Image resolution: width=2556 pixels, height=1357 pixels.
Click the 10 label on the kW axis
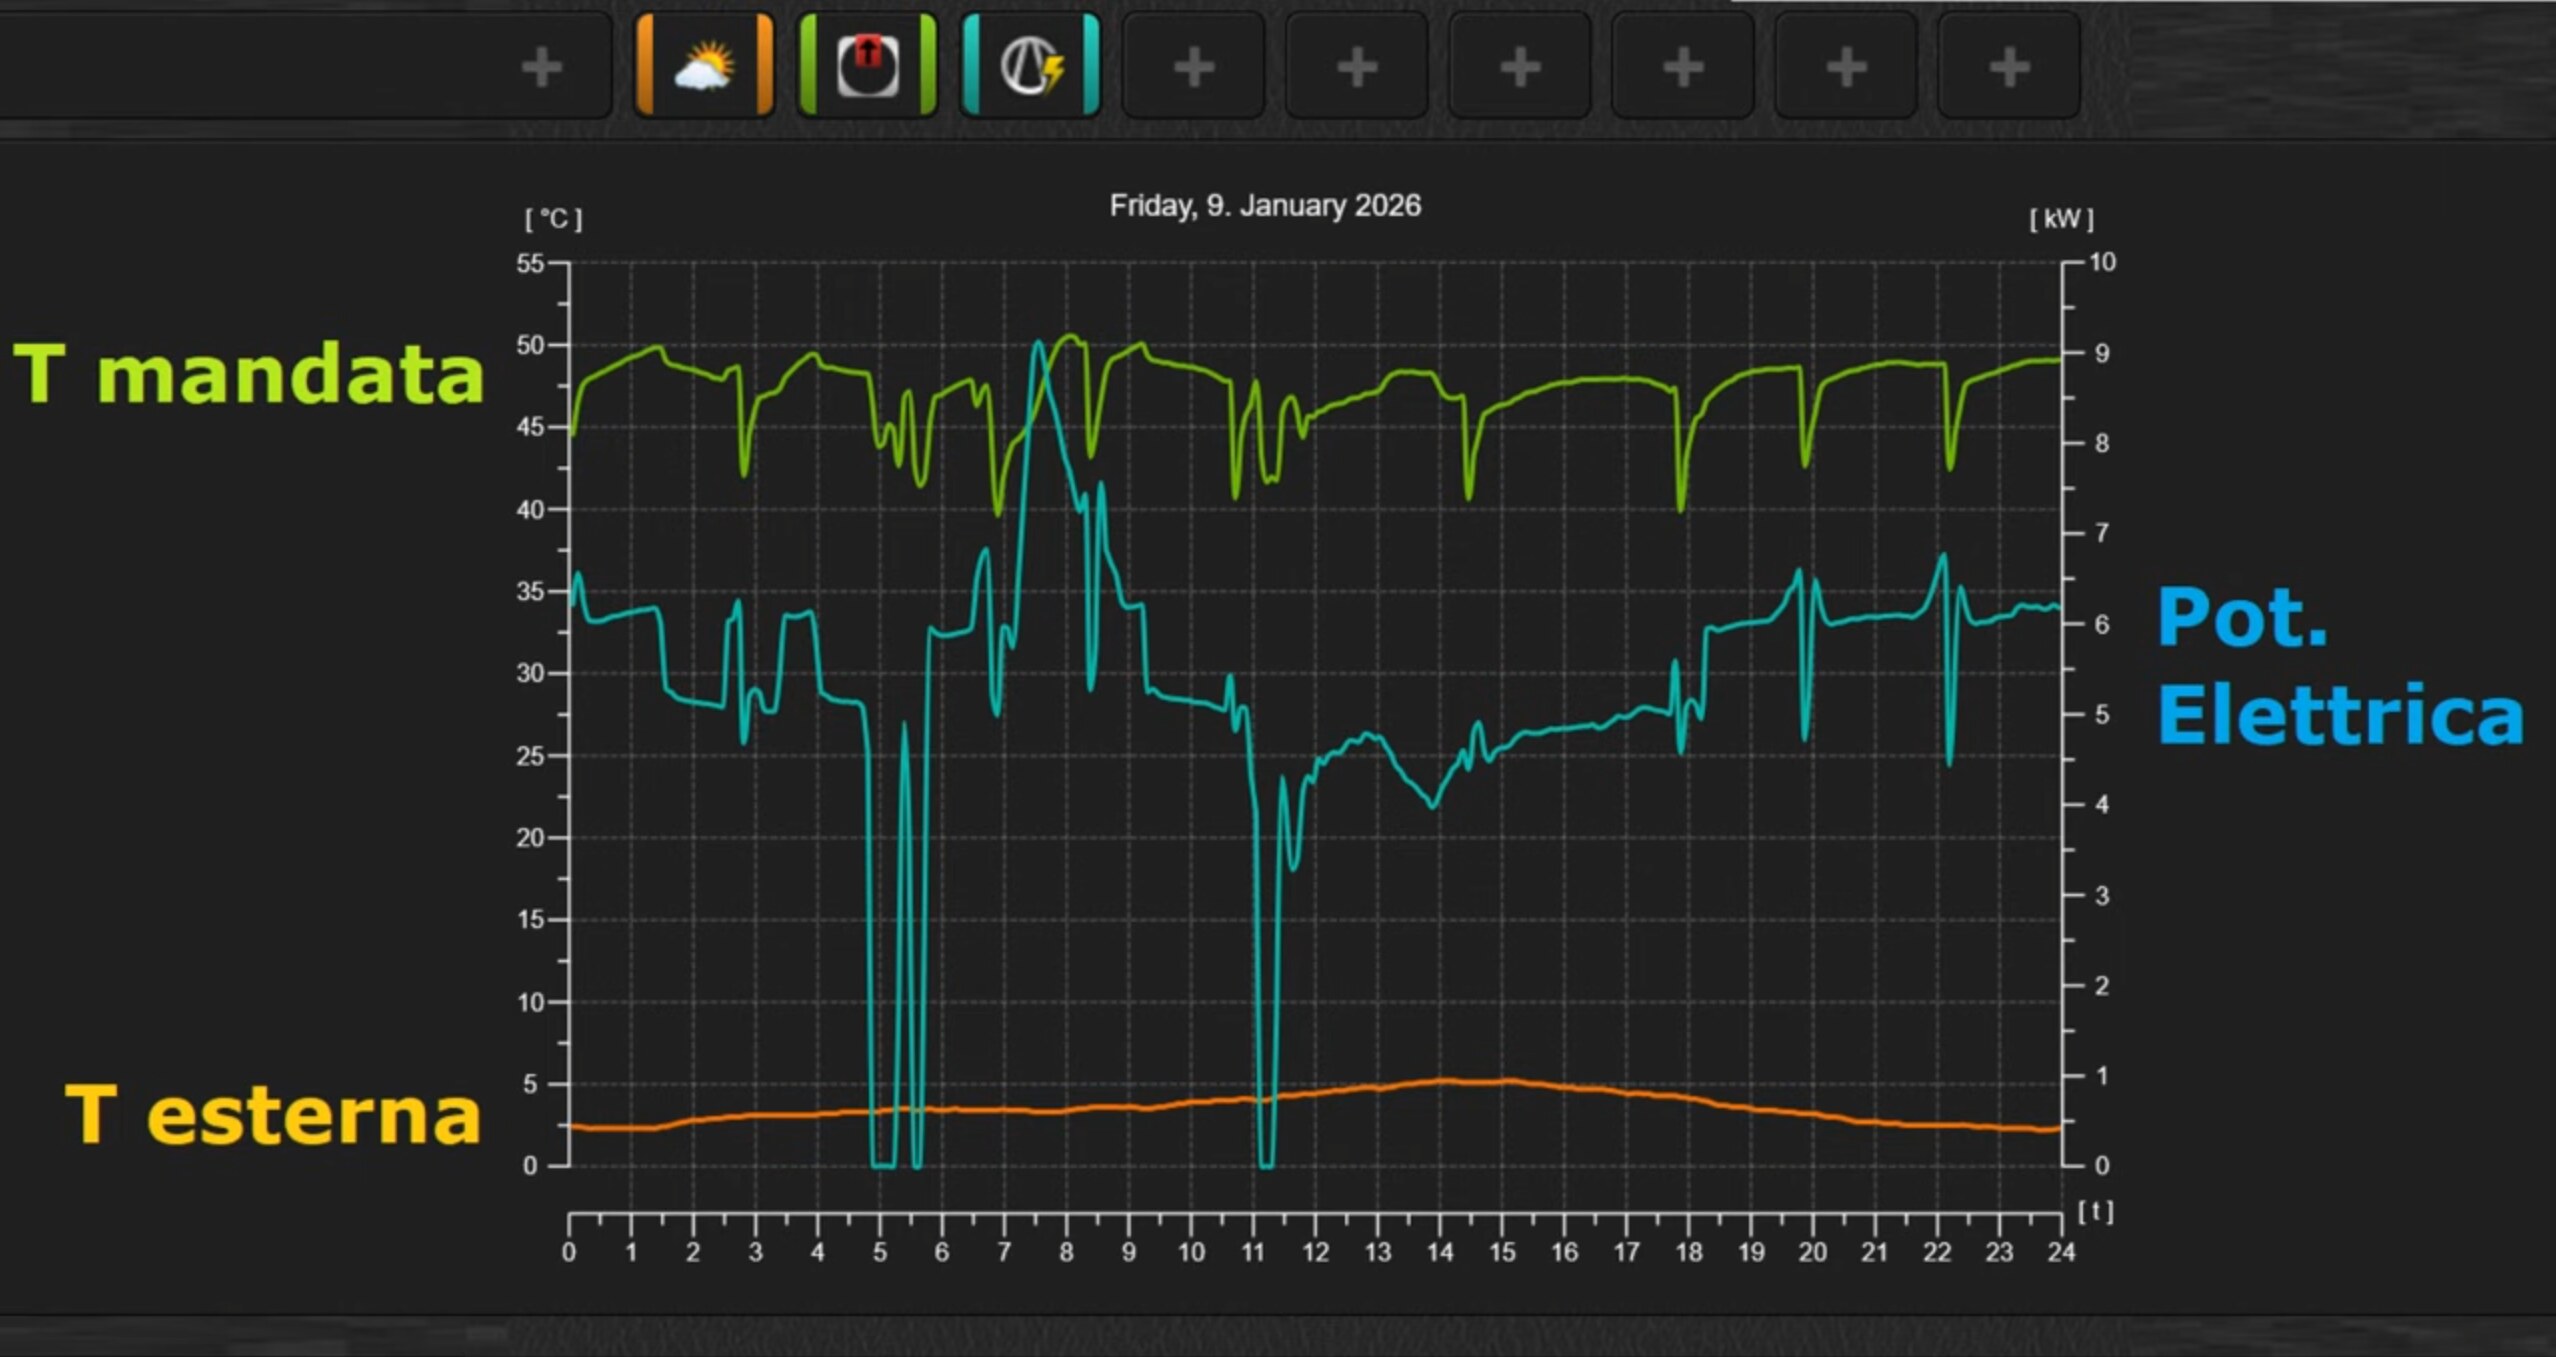(2102, 262)
